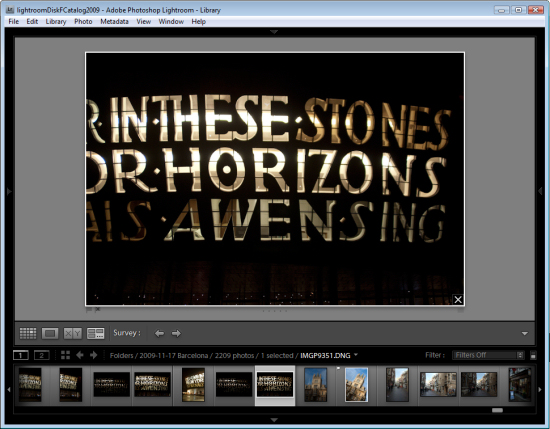This screenshot has height=429, width=550.
Task: Select tilted cathedral thumbnail with white border
Action: (x=356, y=384)
